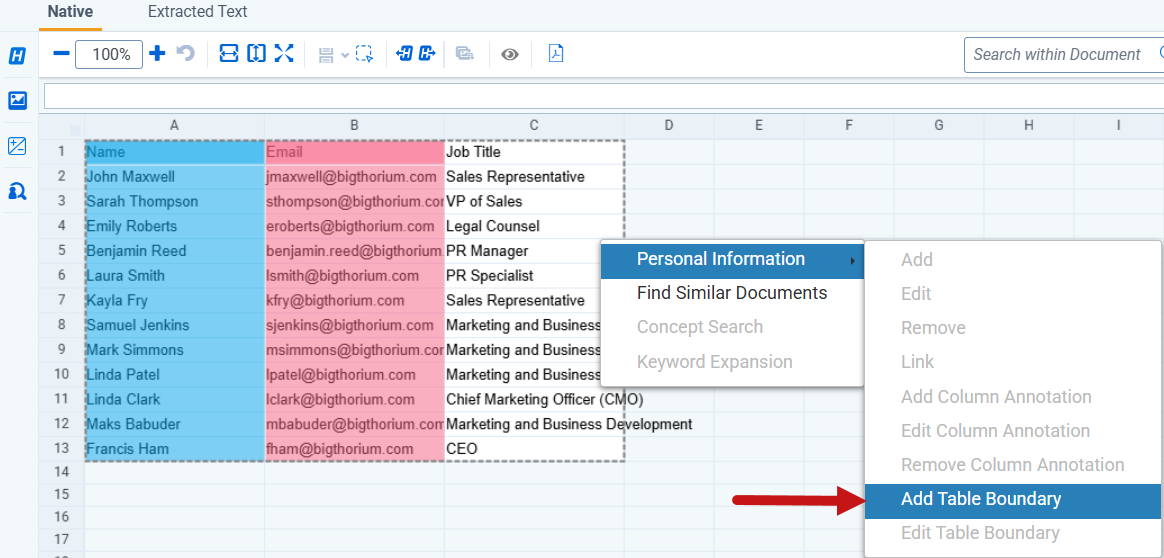
Task: Select column D header
Action: (669, 126)
